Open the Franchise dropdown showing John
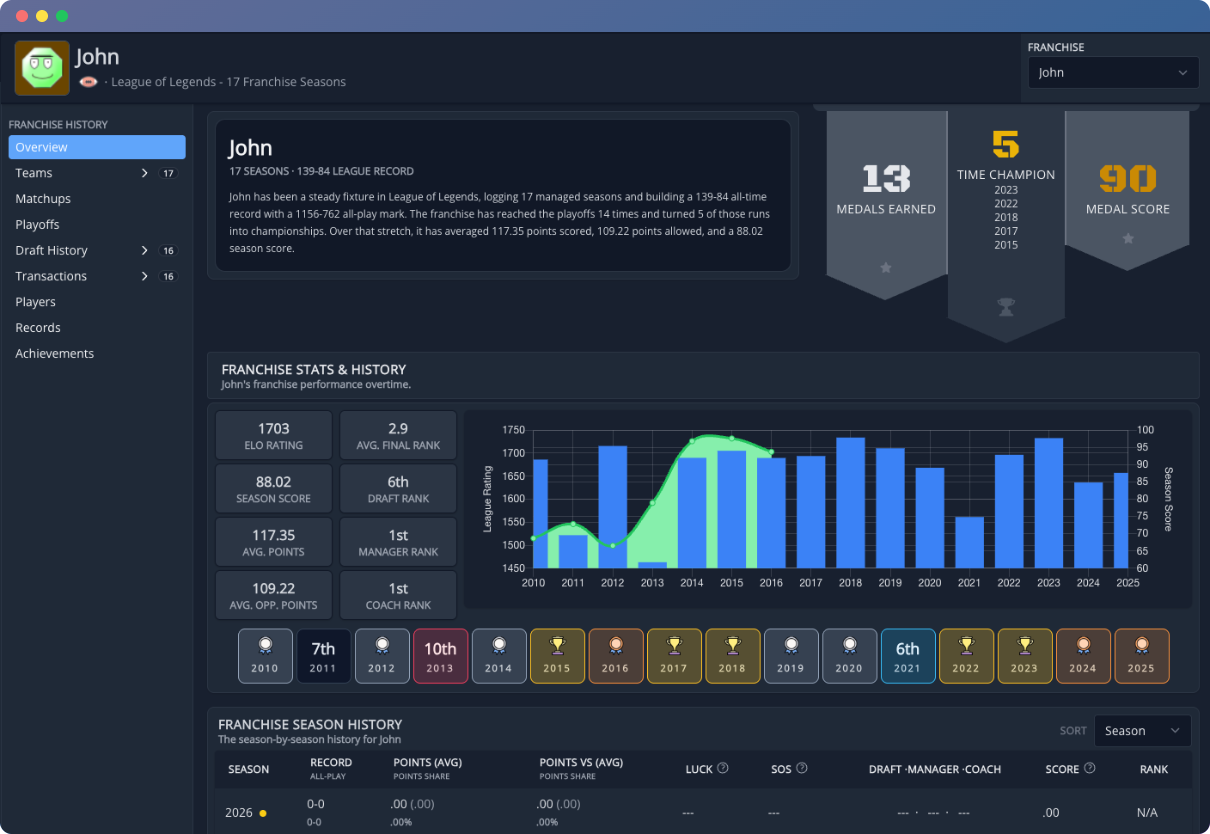The width and height of the screenshot is (1210, 834). [x=1113, y=73]
